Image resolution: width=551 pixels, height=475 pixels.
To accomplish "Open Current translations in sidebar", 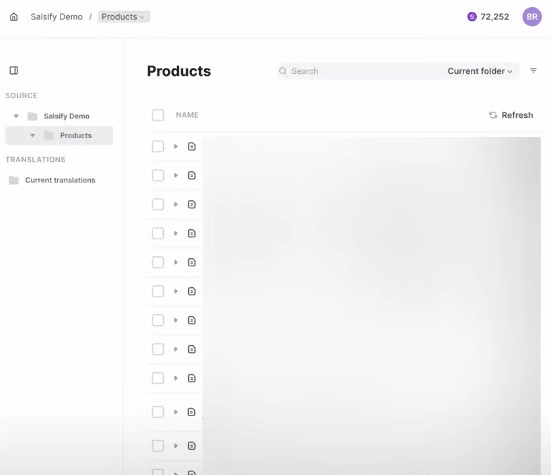I will (60, 180).
